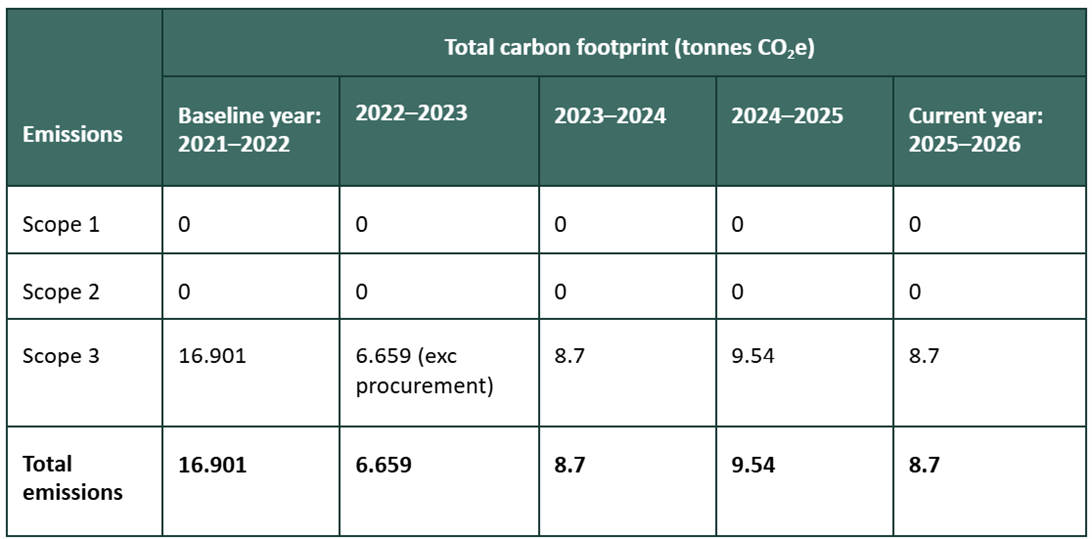Click Scope 1 baseline year value 0
Screen dimensions: 1092x539
tap(184, 225)
